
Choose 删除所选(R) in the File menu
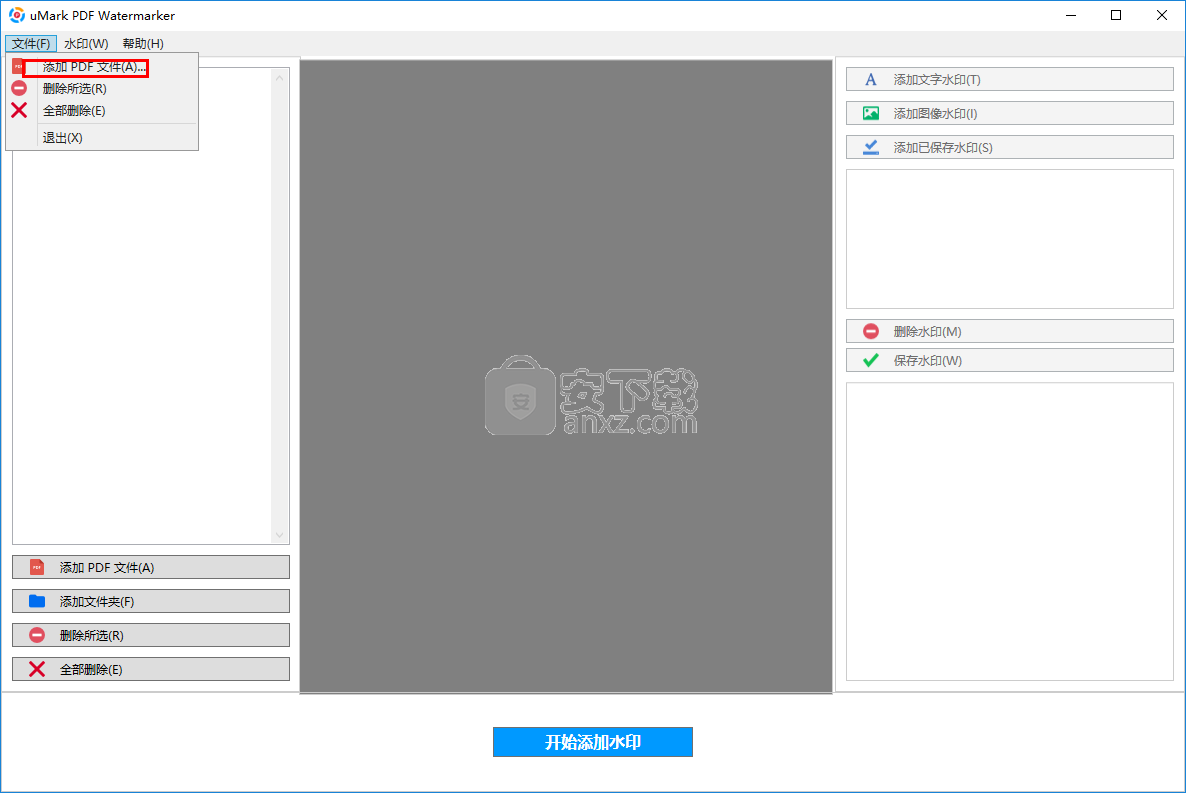(103, 89)
